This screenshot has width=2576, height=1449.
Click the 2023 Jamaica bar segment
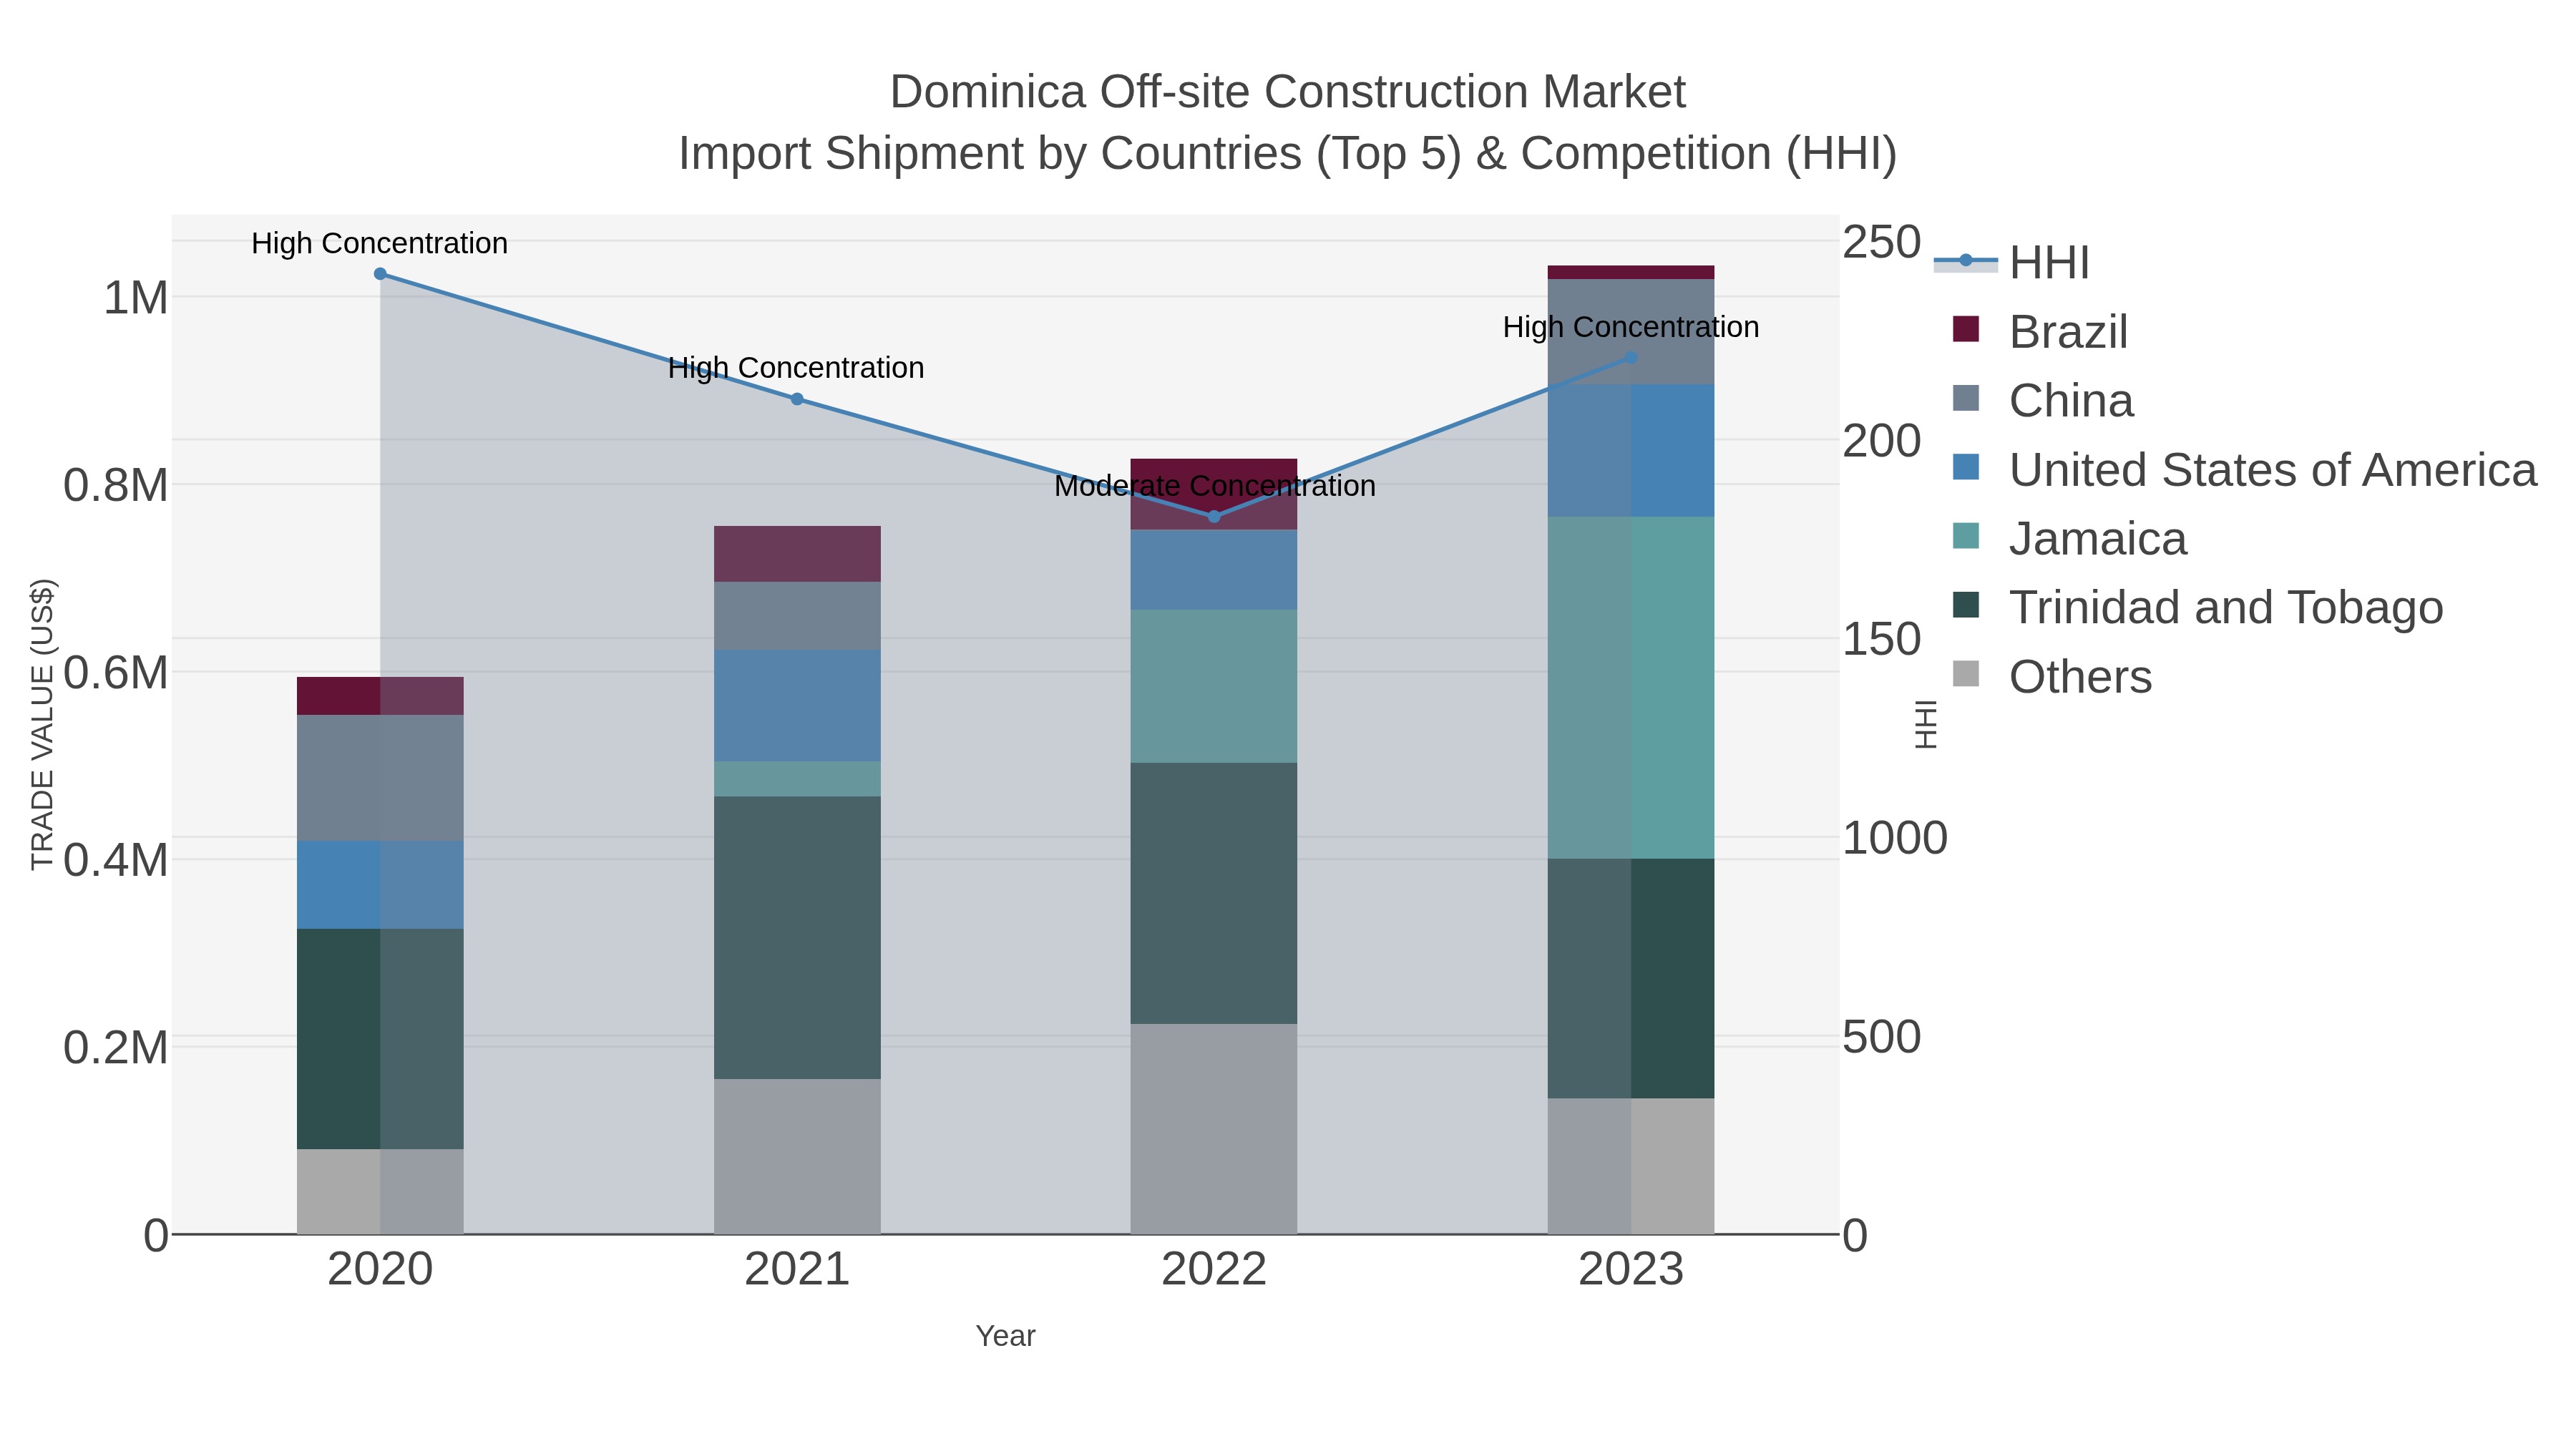pos(1631,688)
